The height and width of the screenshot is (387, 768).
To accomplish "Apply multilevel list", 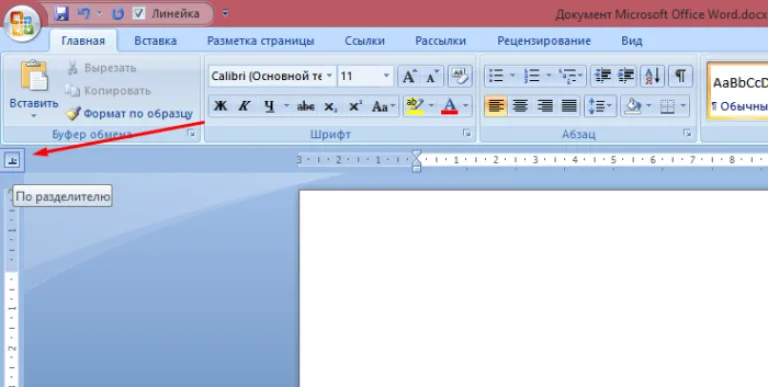I will (571, 76).
